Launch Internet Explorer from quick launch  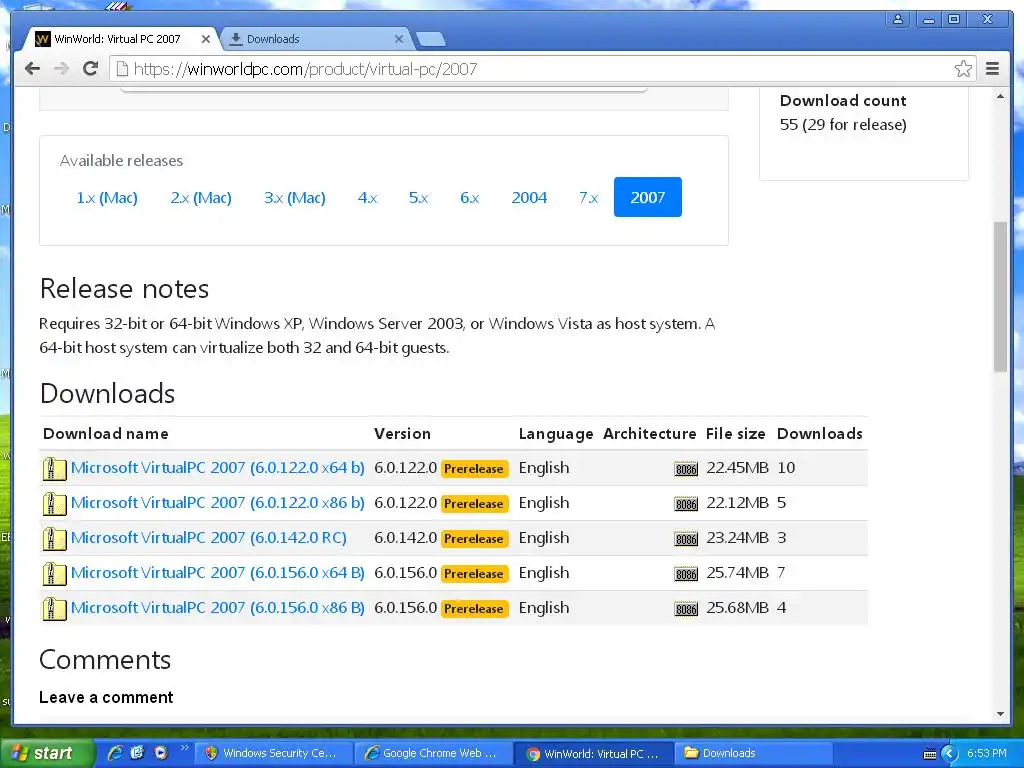point(115,753)
